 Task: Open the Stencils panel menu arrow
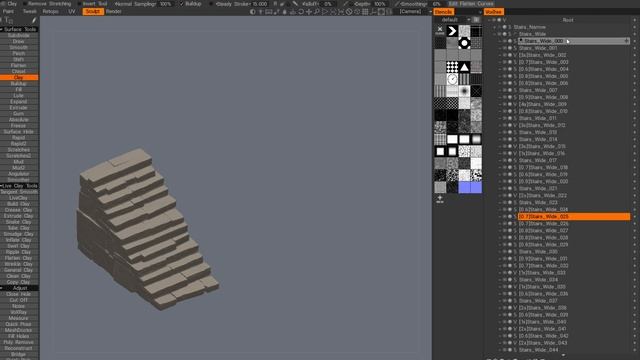pos(480,12)
